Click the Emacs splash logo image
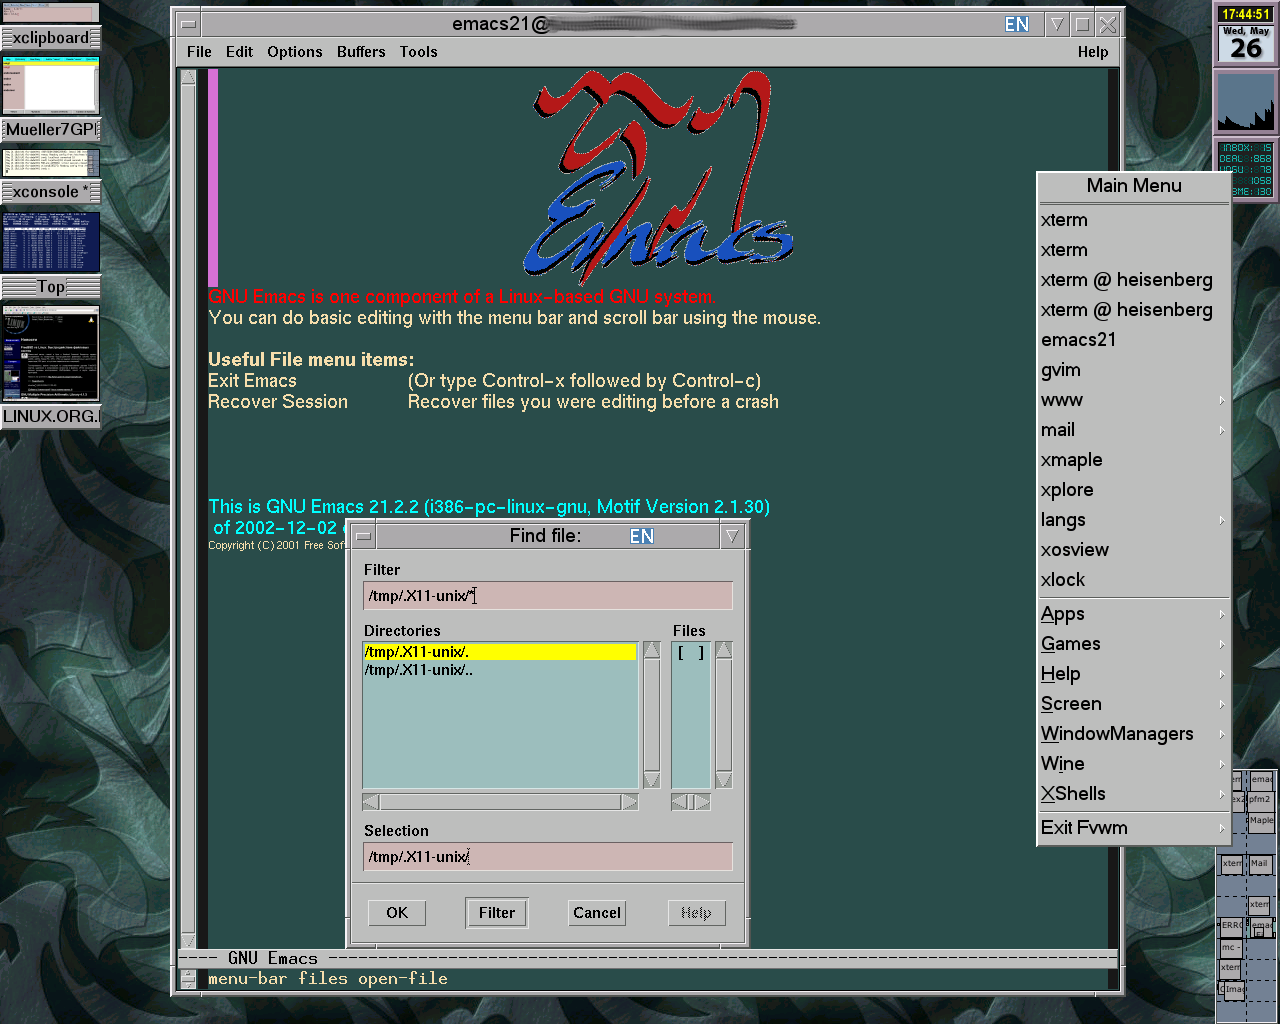The width and height of the screenshot is (1280, 1024). coord(658,178)
